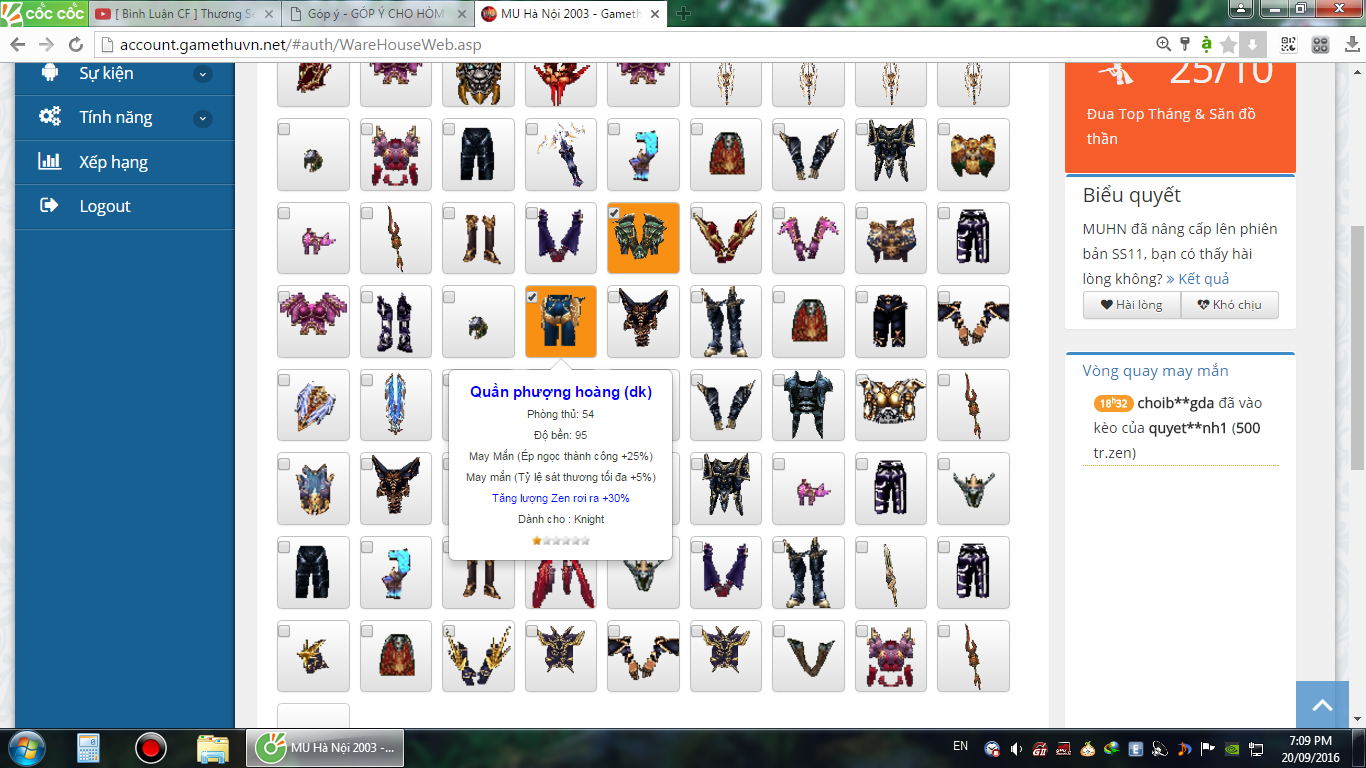Select the blue crystal sword item
Screen dimensions: 1366x768
(395, 405)
